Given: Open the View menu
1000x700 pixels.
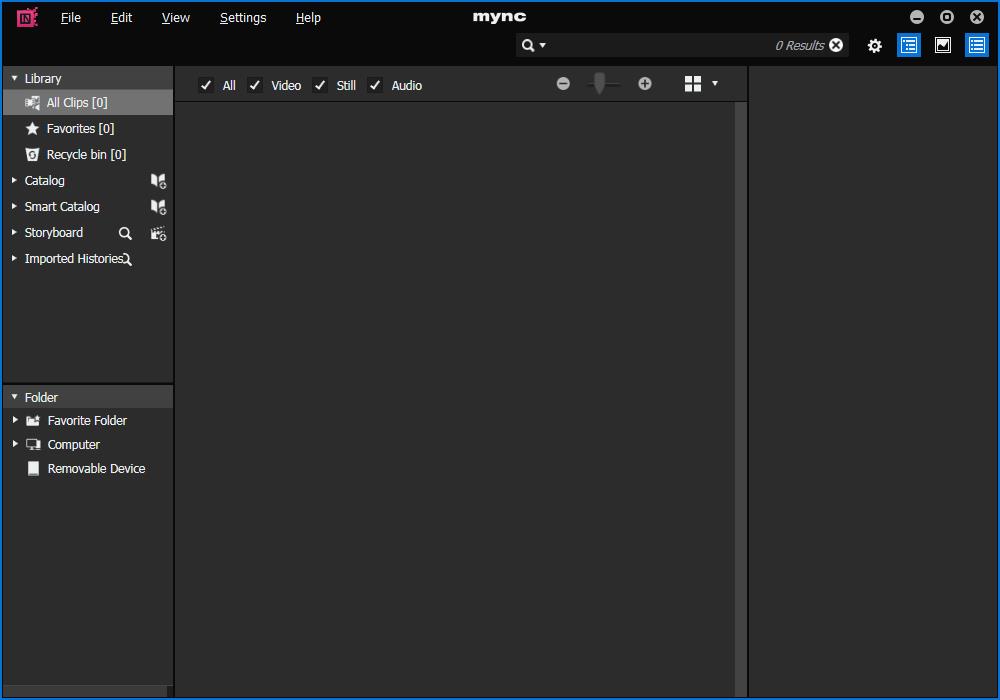Looking at the screenshot, I should click(x=175, y=18).
